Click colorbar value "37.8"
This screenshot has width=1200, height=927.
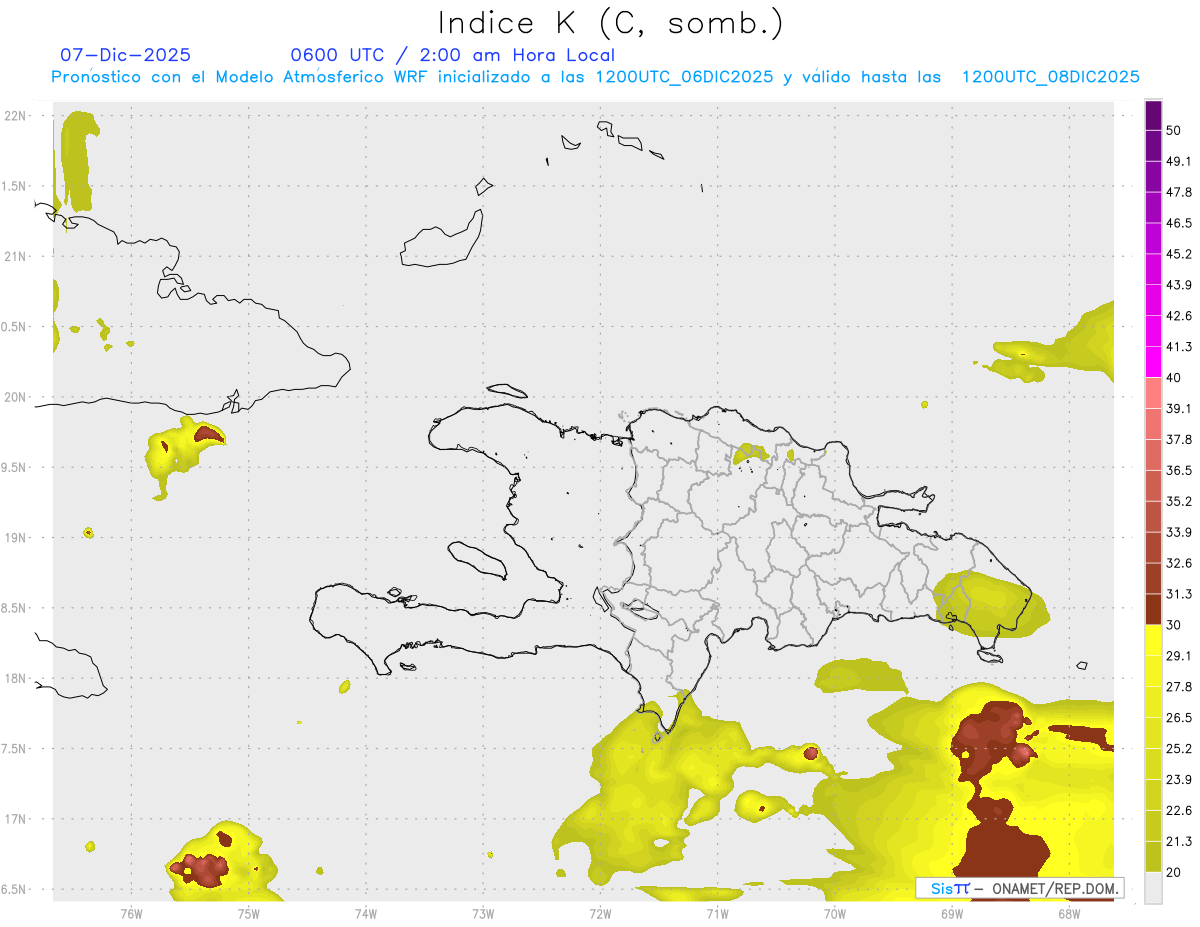(1180, 440)
